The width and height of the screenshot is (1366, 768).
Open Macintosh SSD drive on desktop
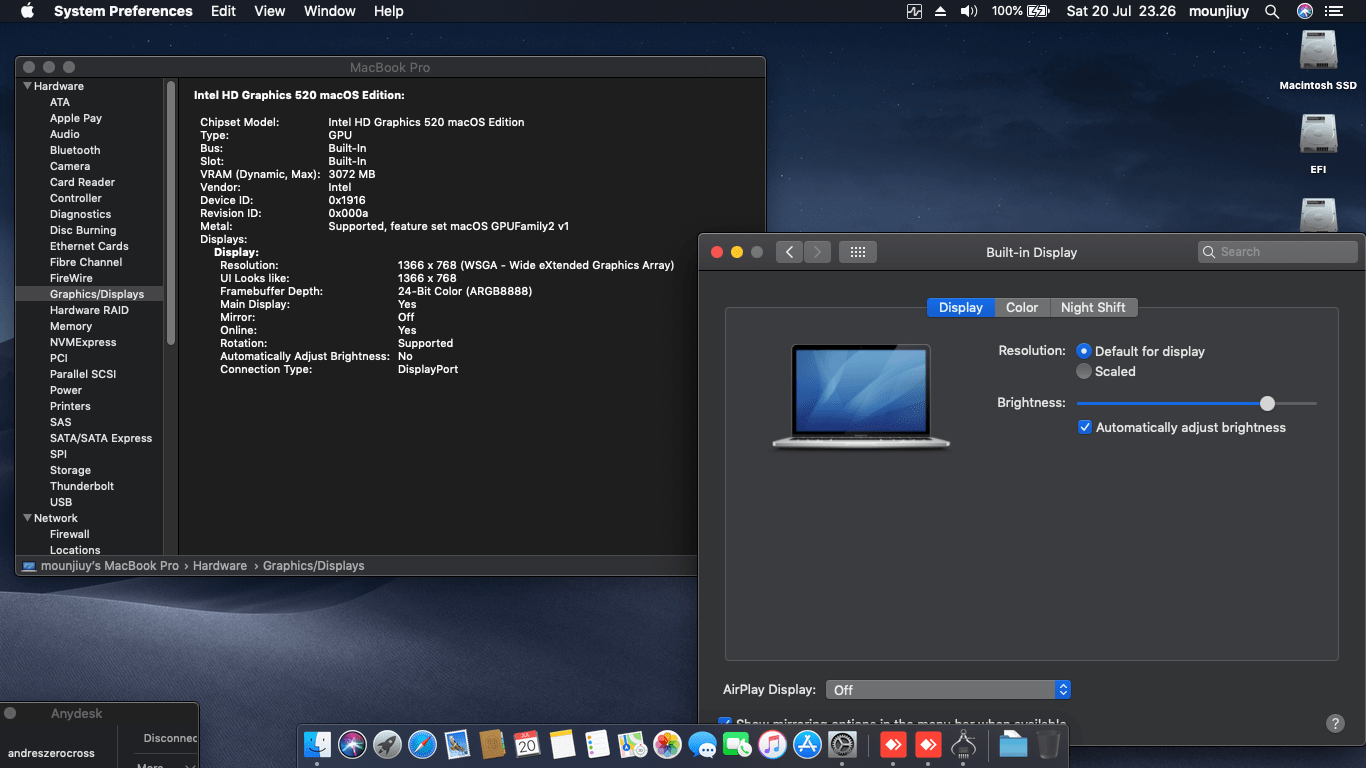click(1318, 60)
